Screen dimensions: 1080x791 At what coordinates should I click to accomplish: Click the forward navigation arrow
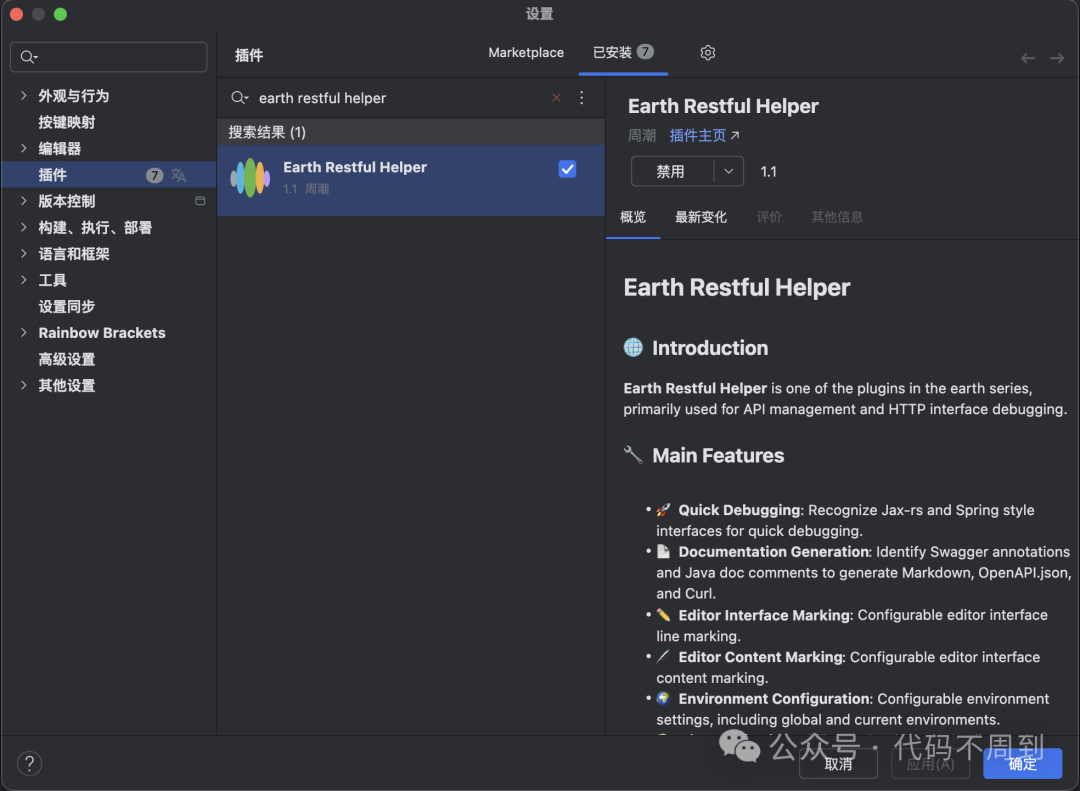click(x=1057, y=57)
